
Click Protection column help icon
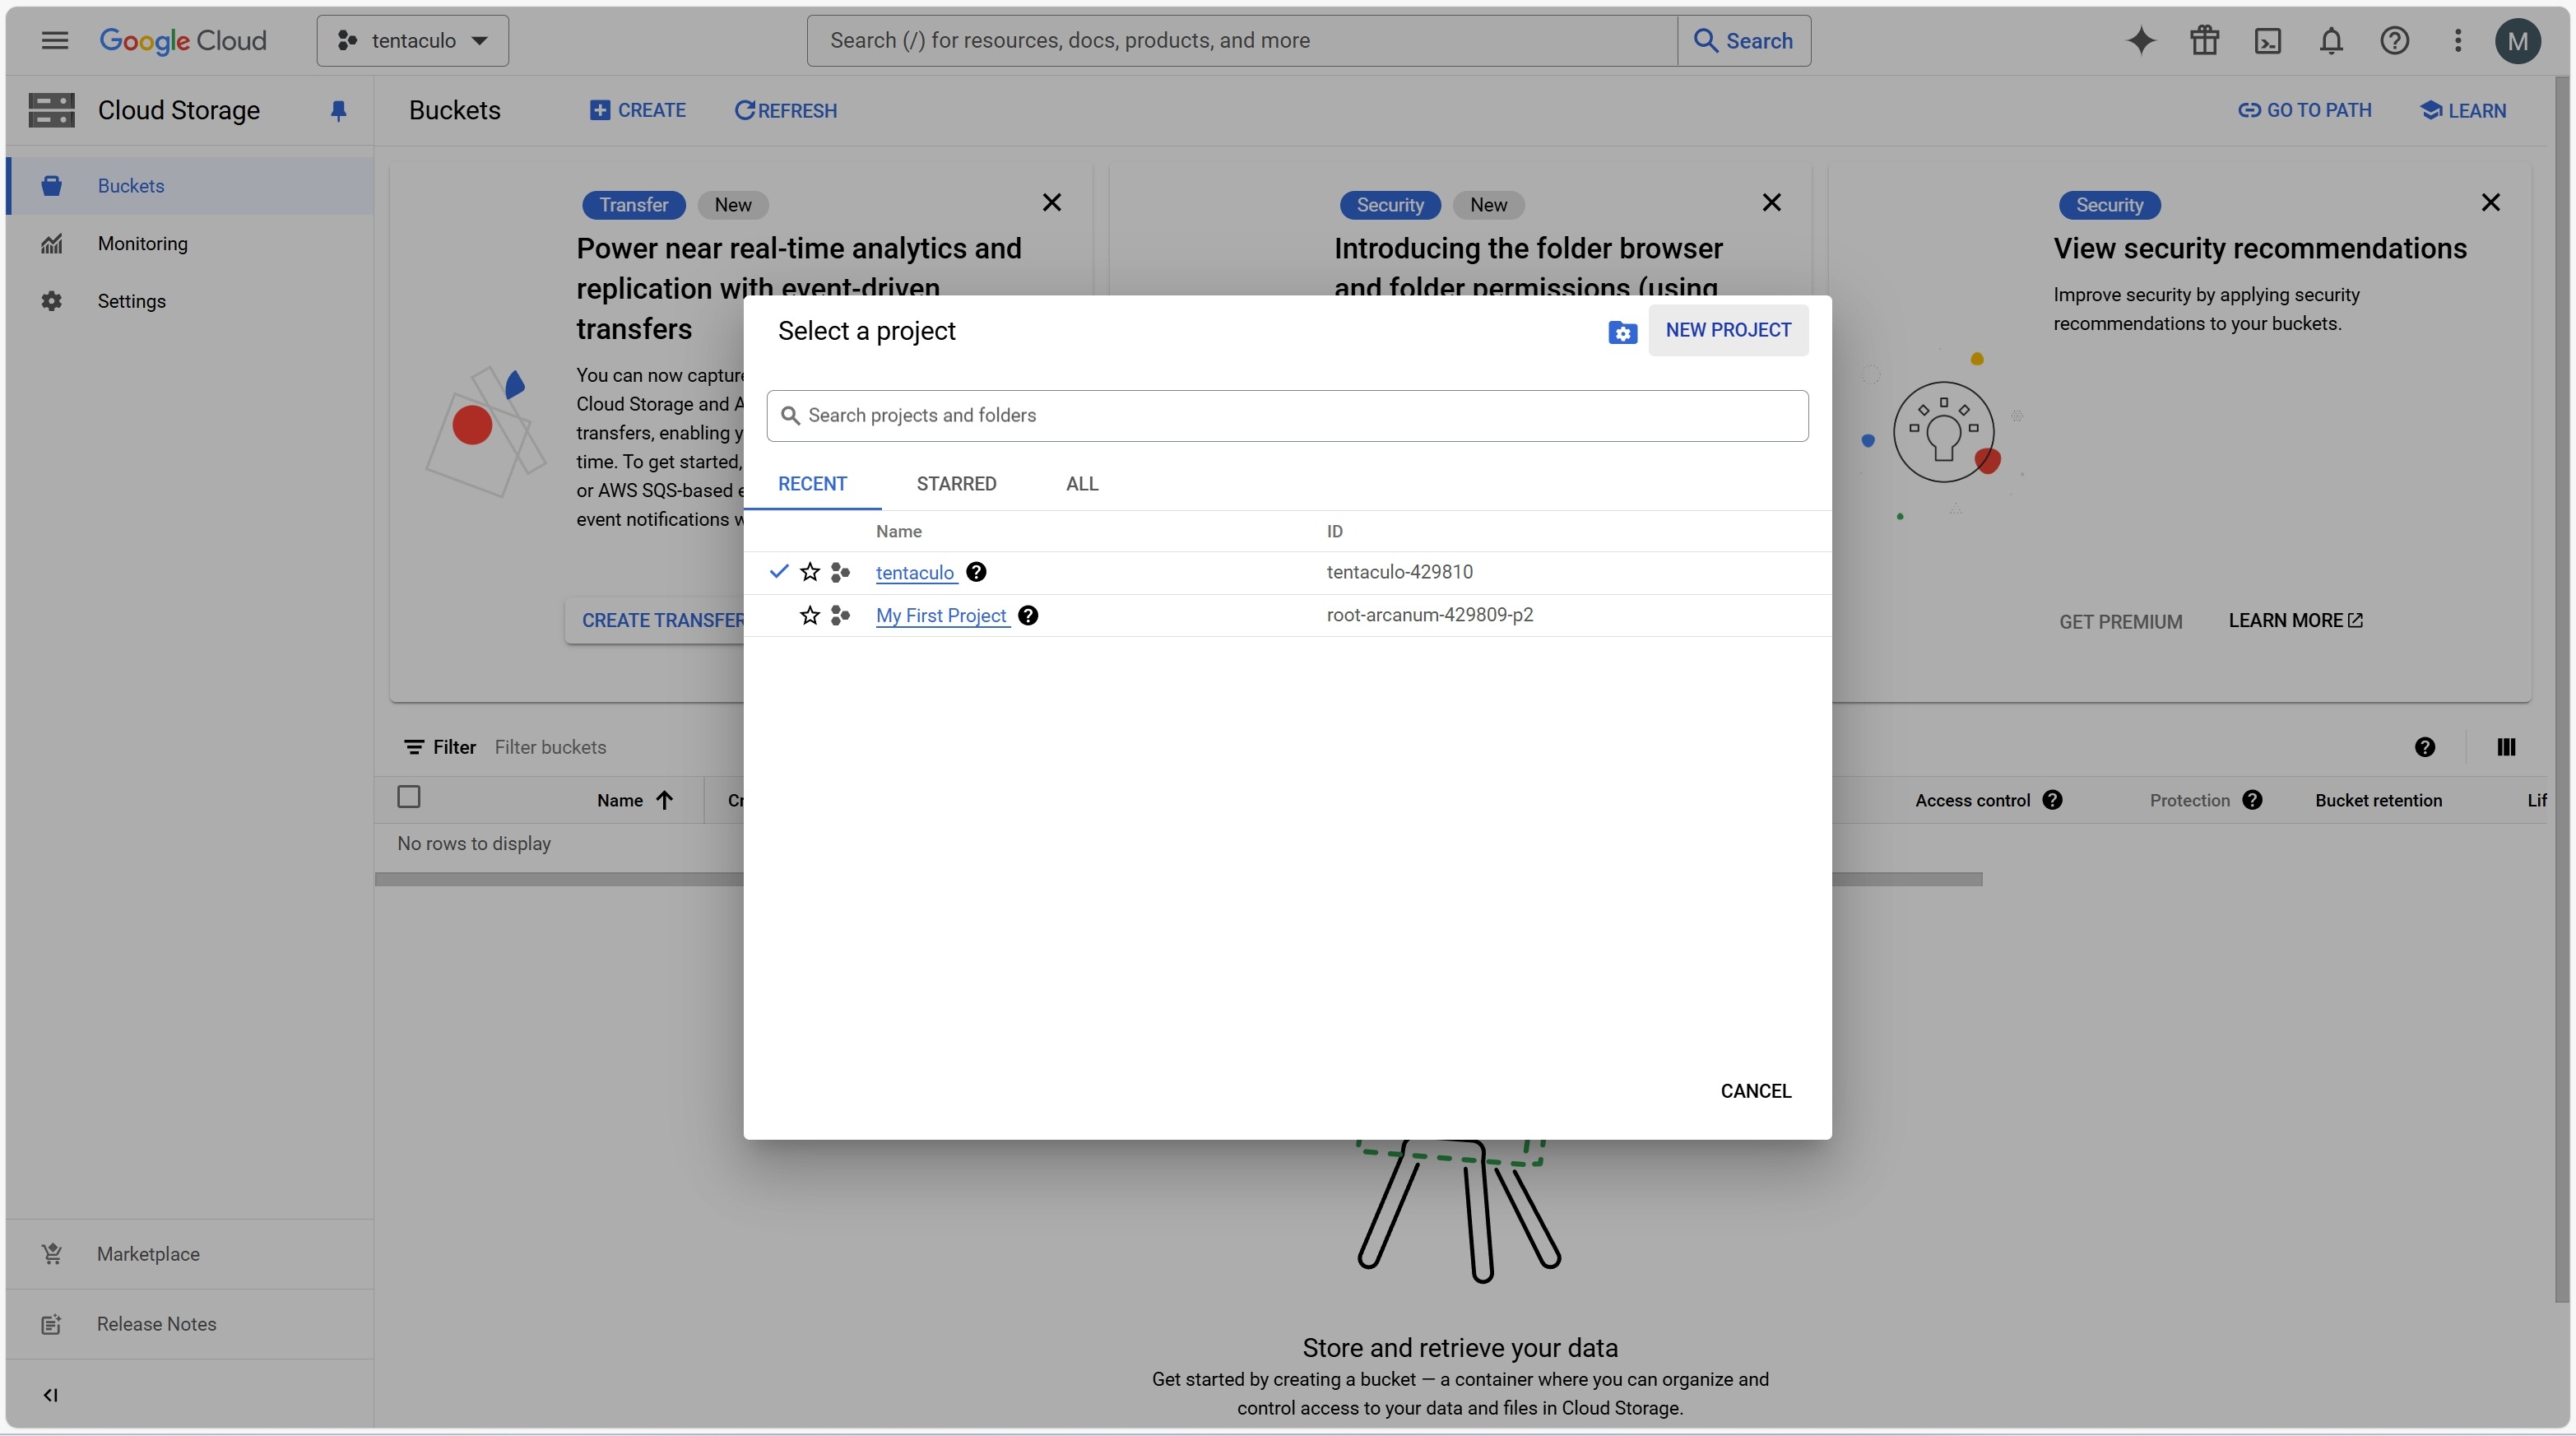click(x=2252, y=800)
